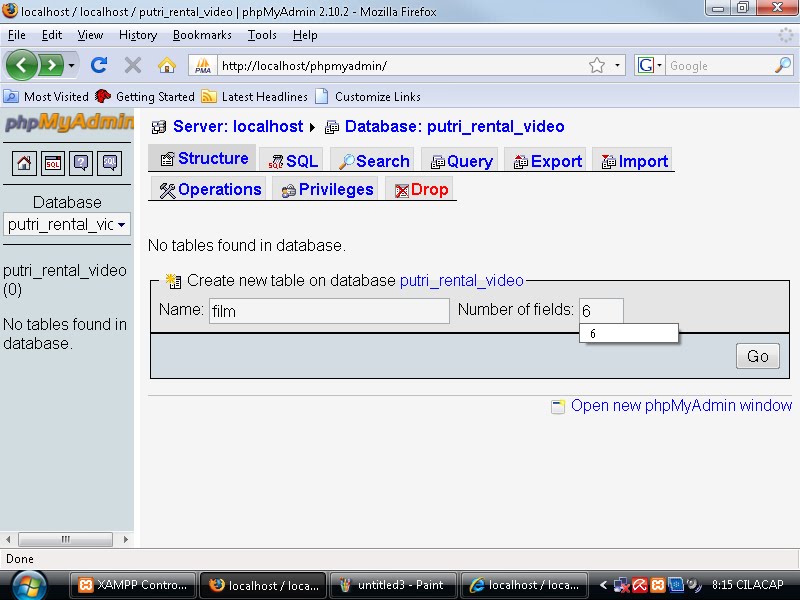The image size is (800, 600).
Task: Click putri_rental_video (0) in the sidebar
Action: tap(65, 280)
